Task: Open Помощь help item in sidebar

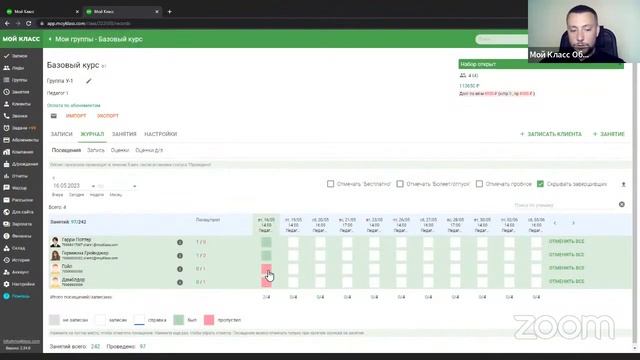Action: click(x=17, y=296)
